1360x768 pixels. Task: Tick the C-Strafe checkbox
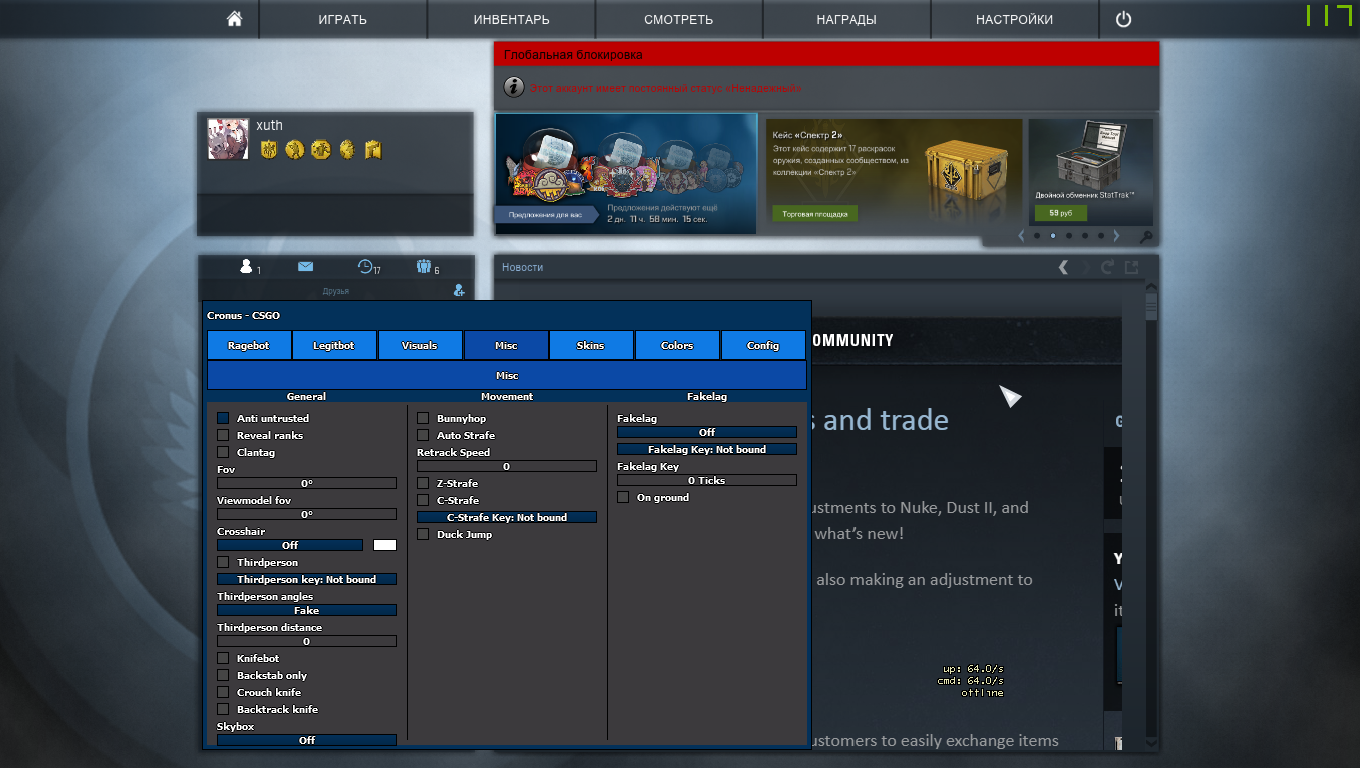point(423,500)
